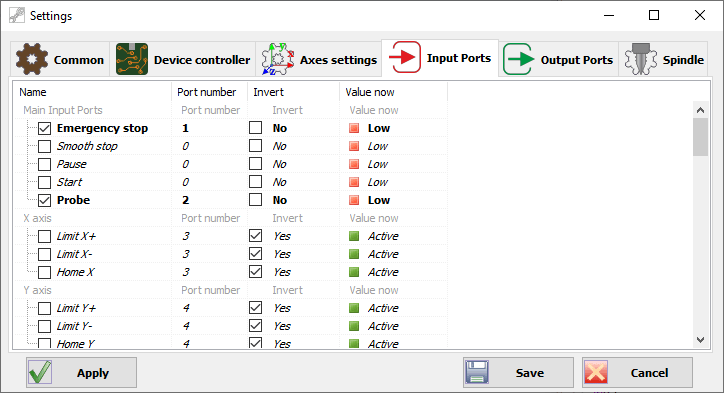The image size is (724, 393).
Task: Click the scrollbar down arrow
Action: [x=700, y=339]
